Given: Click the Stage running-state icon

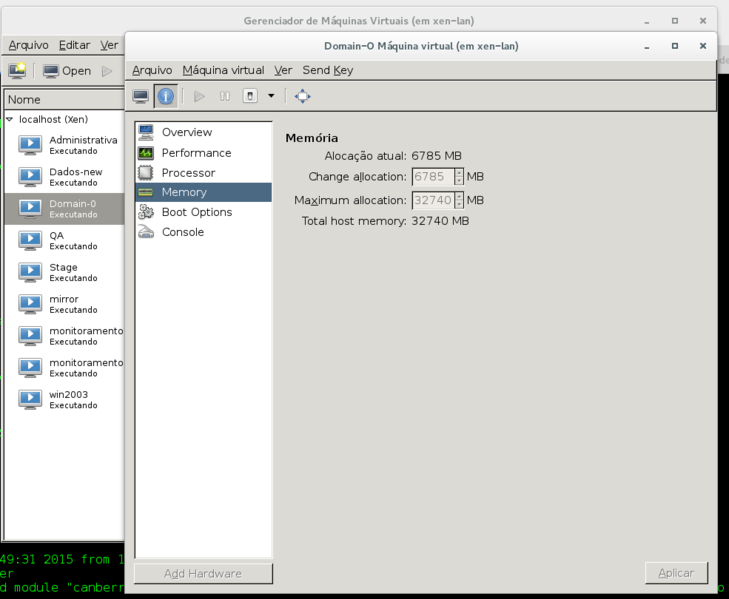Looking at the screenshot, I should (30, 272).
